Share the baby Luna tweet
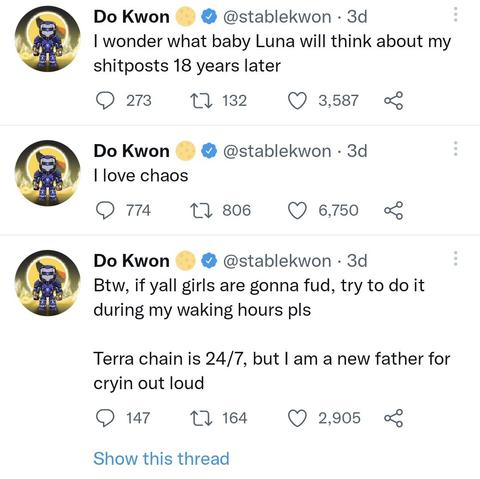Viewport: 480px width, 479px height. point(394,101)
